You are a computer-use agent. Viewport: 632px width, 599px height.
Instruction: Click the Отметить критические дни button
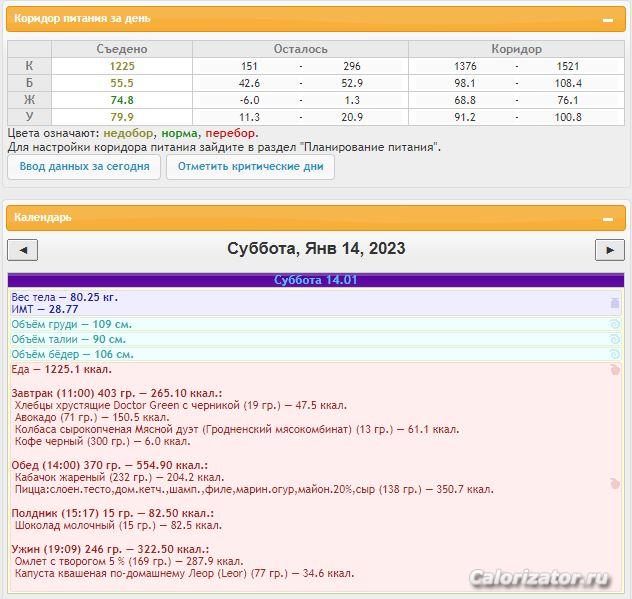pos(250,167)
